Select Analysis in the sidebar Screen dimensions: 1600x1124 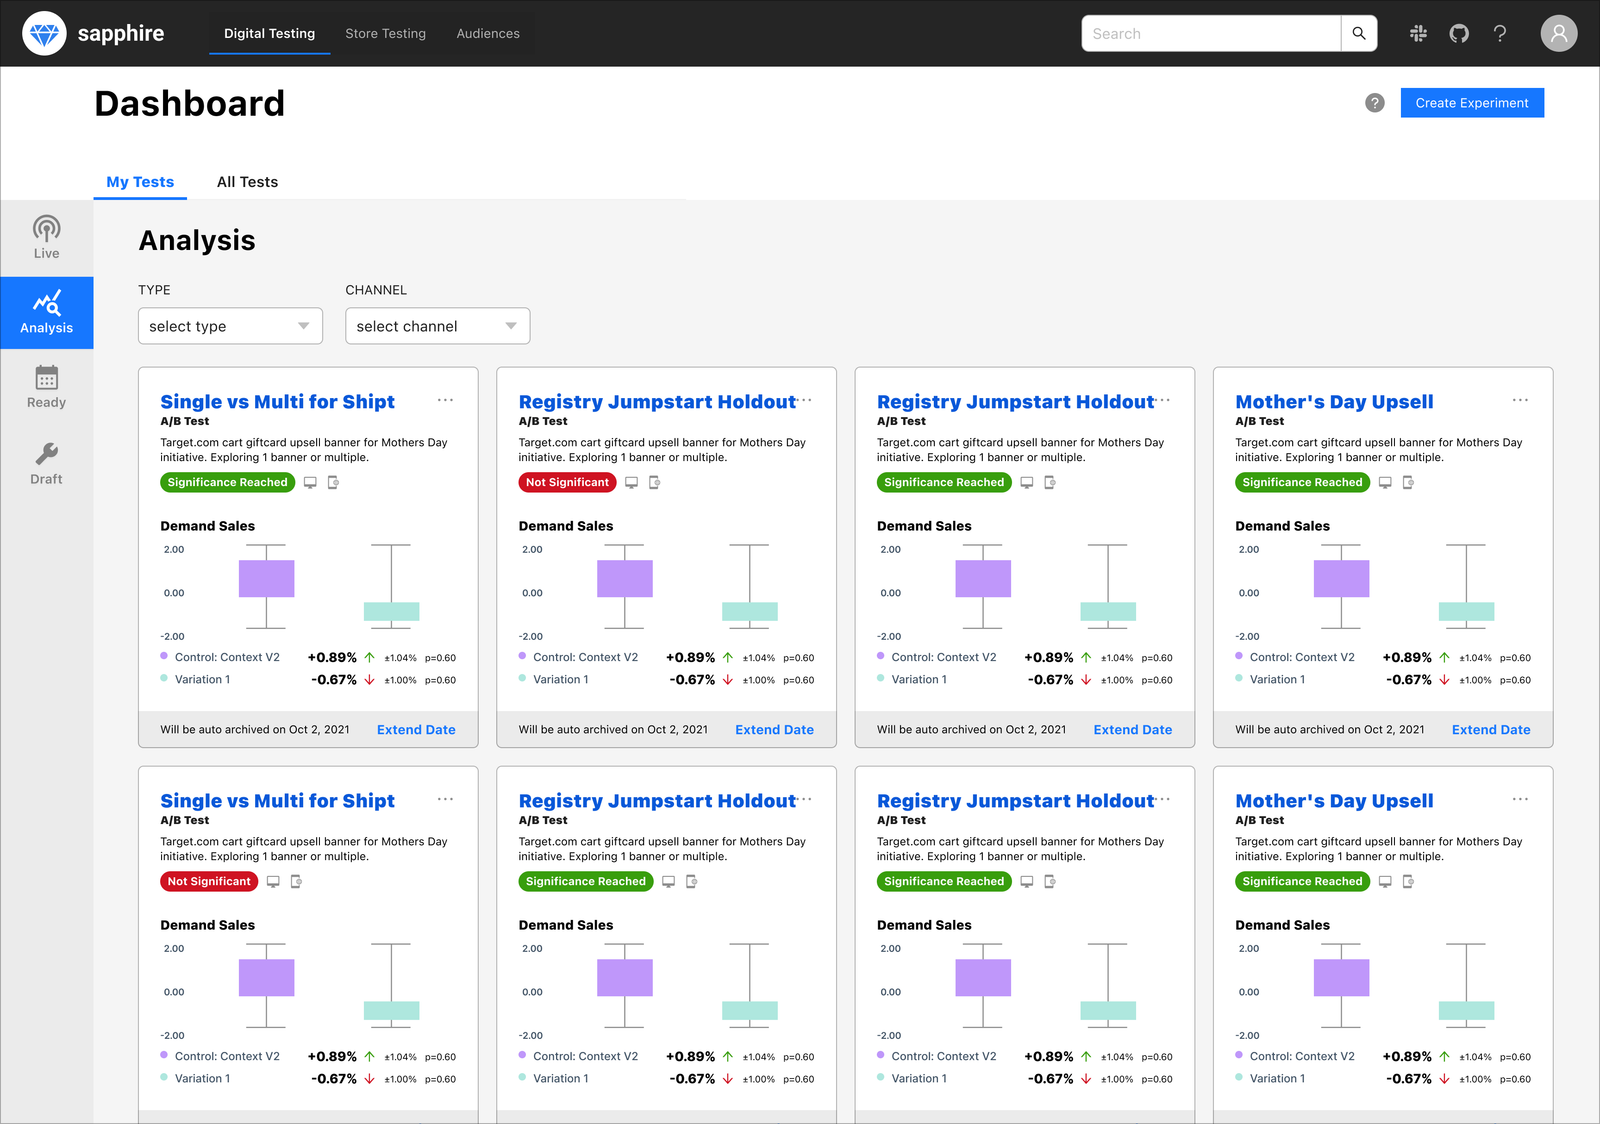[x=46, y=313]
